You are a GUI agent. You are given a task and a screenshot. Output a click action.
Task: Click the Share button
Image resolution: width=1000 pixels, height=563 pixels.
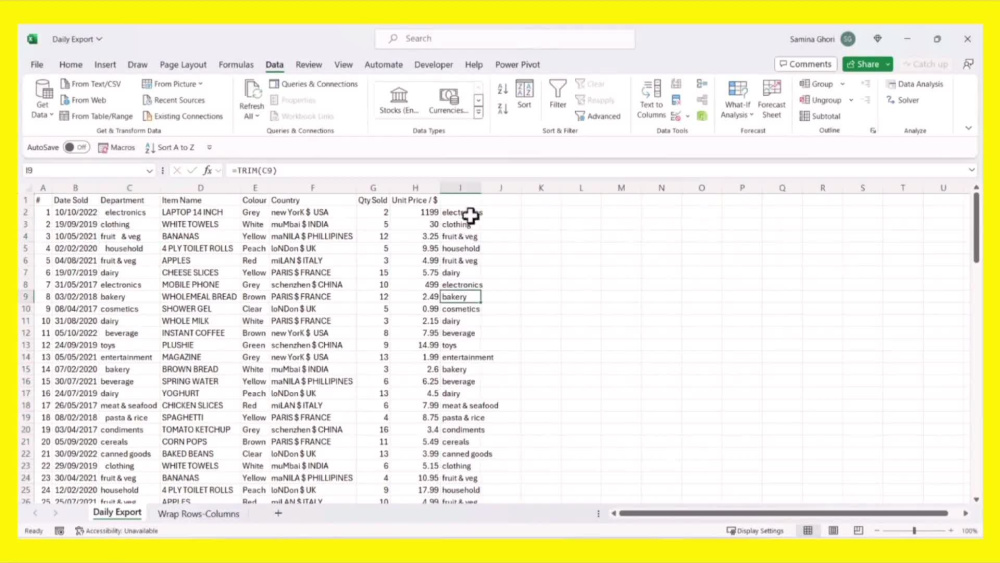pyautogui.click(x=862, y=64)
